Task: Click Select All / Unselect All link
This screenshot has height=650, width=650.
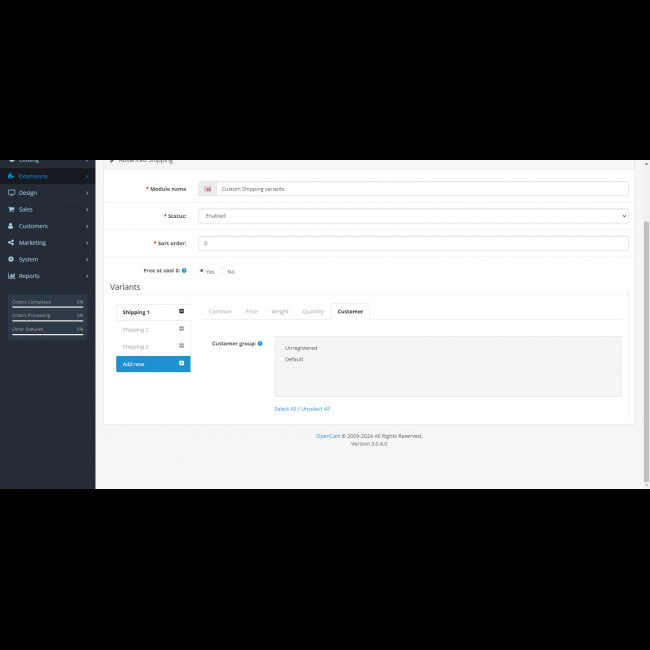Action: click(x=302, y=408)
